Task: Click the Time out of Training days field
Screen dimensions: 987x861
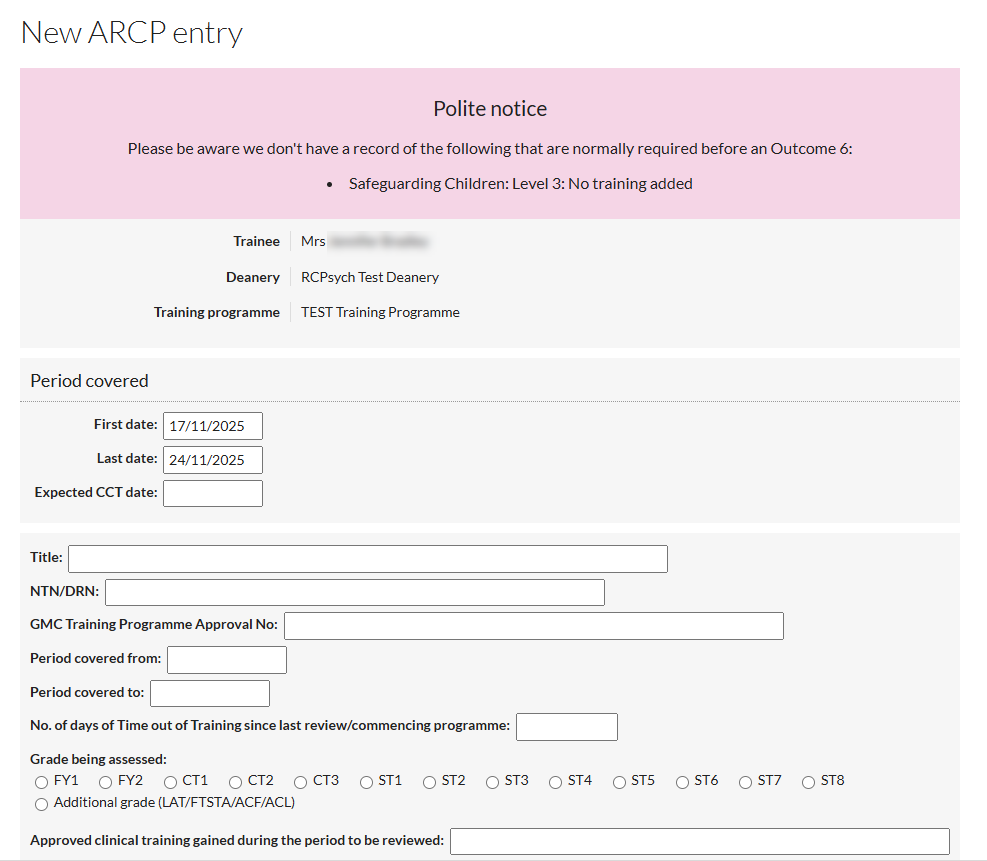Action: pyautogui.click(x=567, y=727)
